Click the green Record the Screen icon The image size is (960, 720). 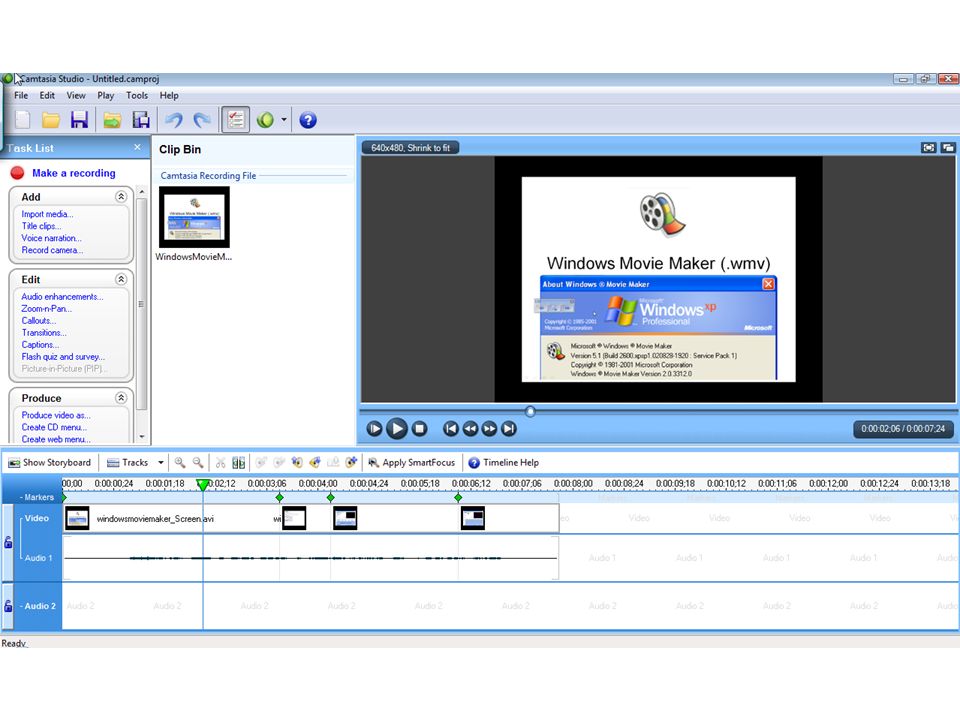pyautogui.click(x=265, y=120)
